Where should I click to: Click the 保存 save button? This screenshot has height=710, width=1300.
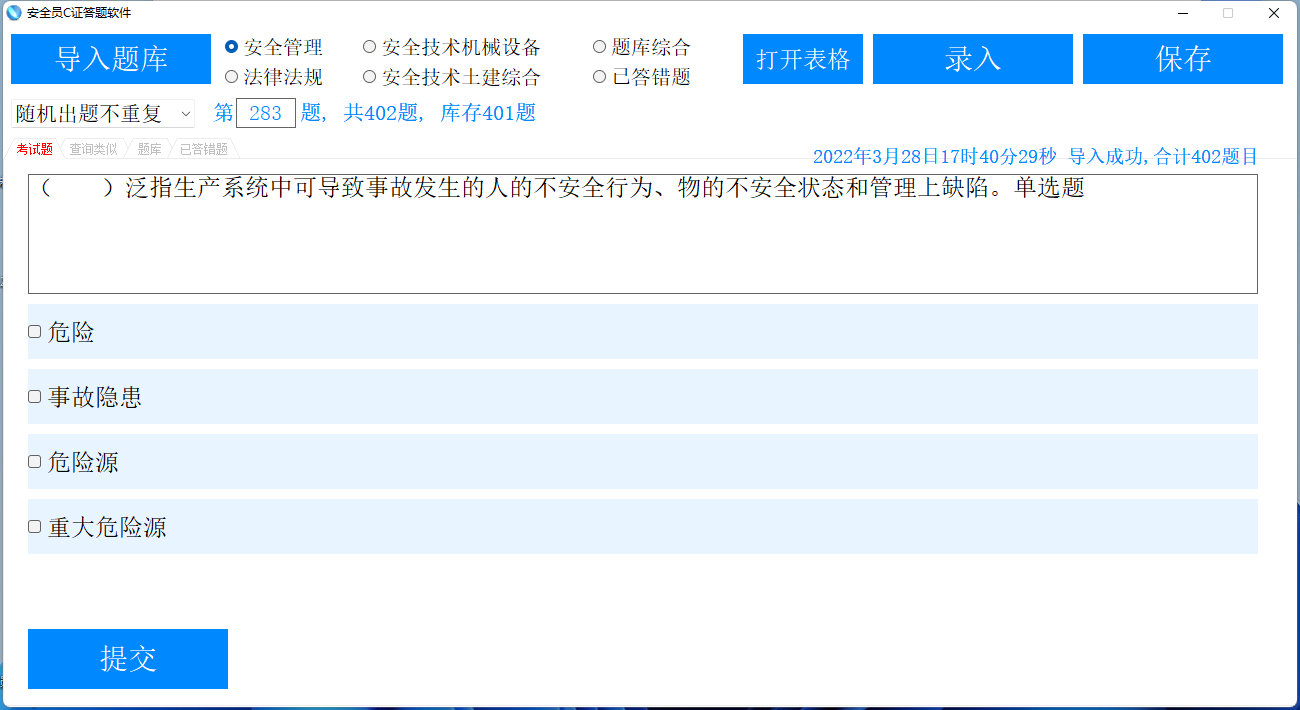(x=1182, y=59)
